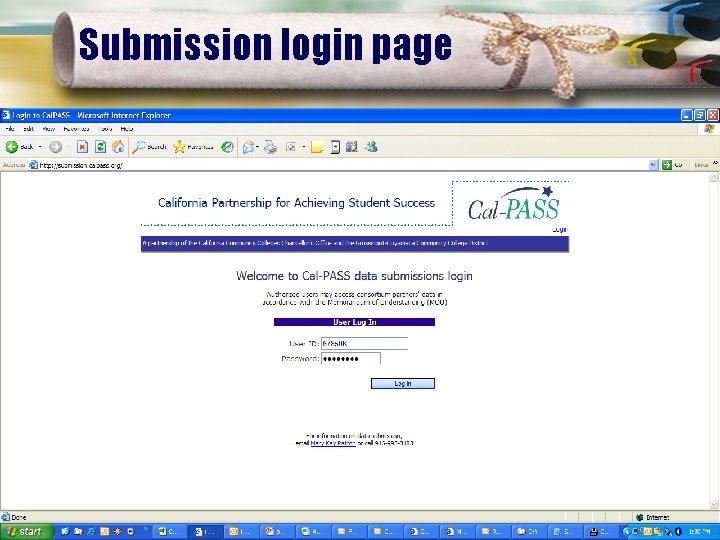Click the Back arrow button
This screenshot has height=540, width=720.
(x=12, y=147)
